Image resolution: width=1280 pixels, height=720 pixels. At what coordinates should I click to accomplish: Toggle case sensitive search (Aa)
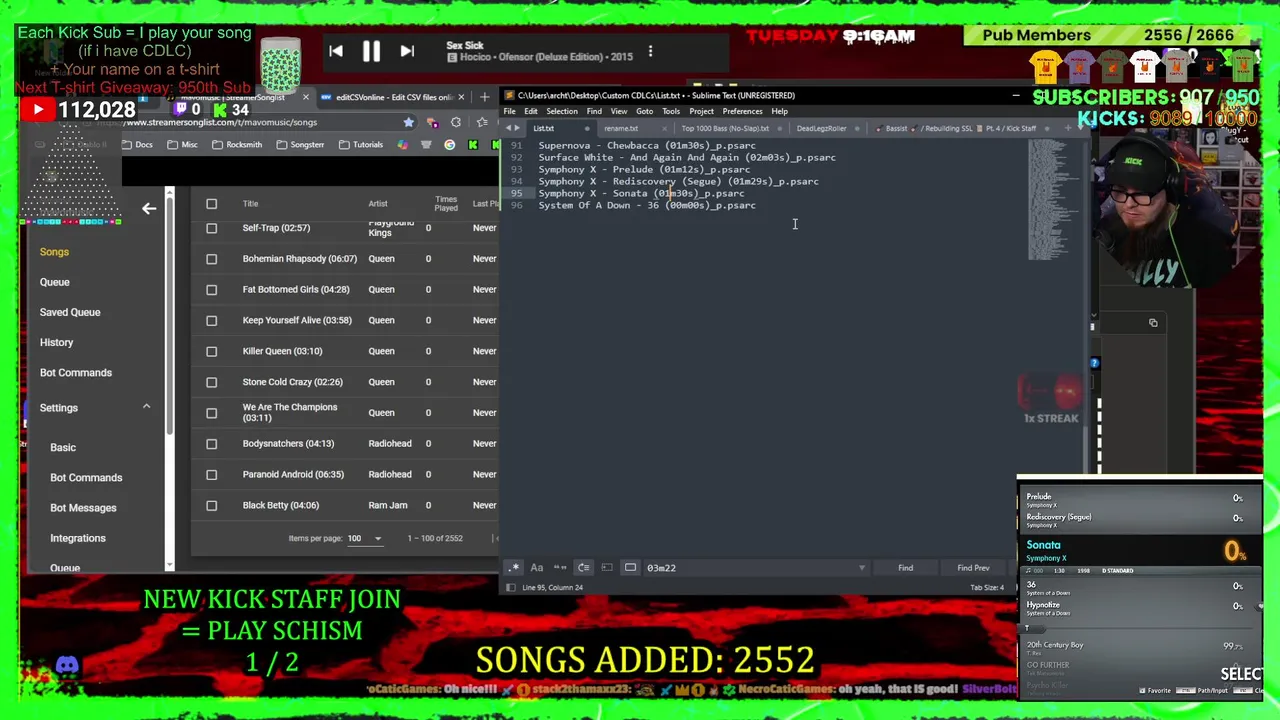tap(537, 568)
